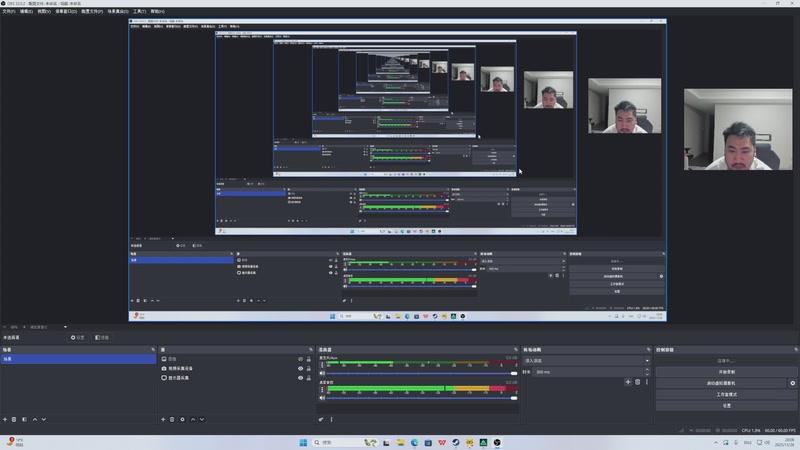
Task: Click the 300 ms transition duration field
Action: [x=588, y=372]
